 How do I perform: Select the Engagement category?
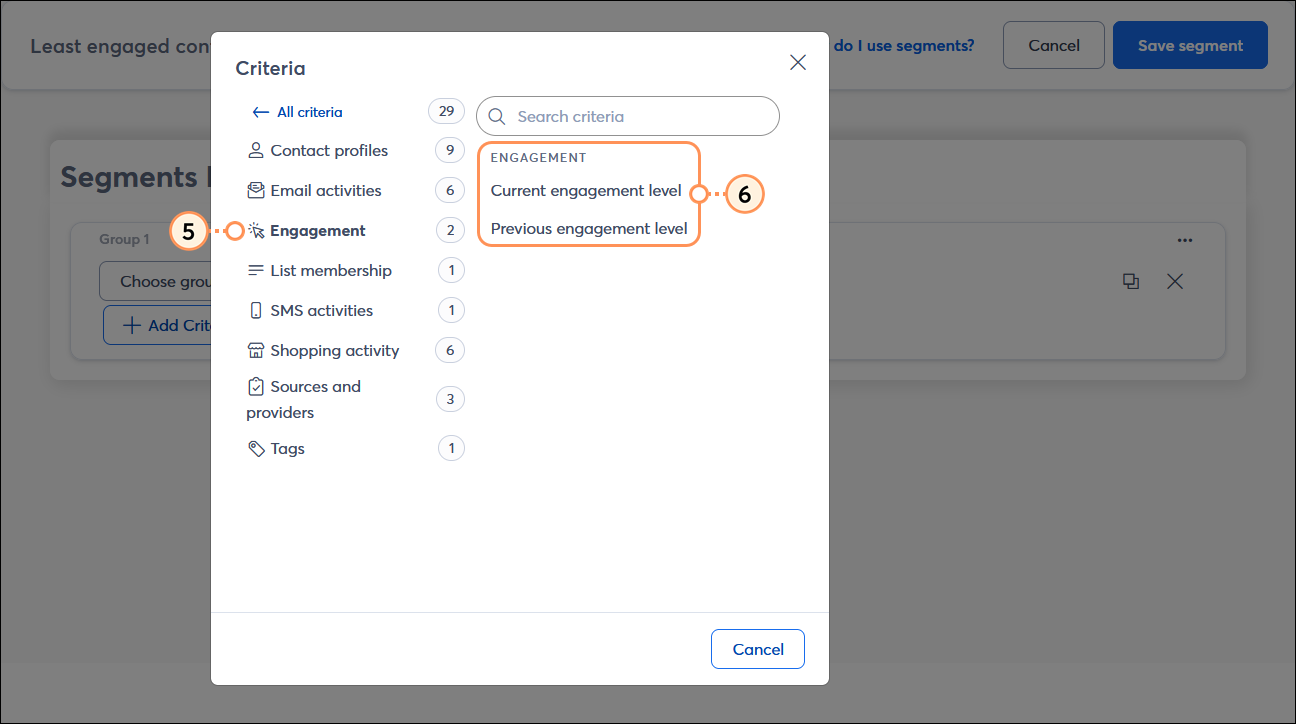(x=318, y=230)
